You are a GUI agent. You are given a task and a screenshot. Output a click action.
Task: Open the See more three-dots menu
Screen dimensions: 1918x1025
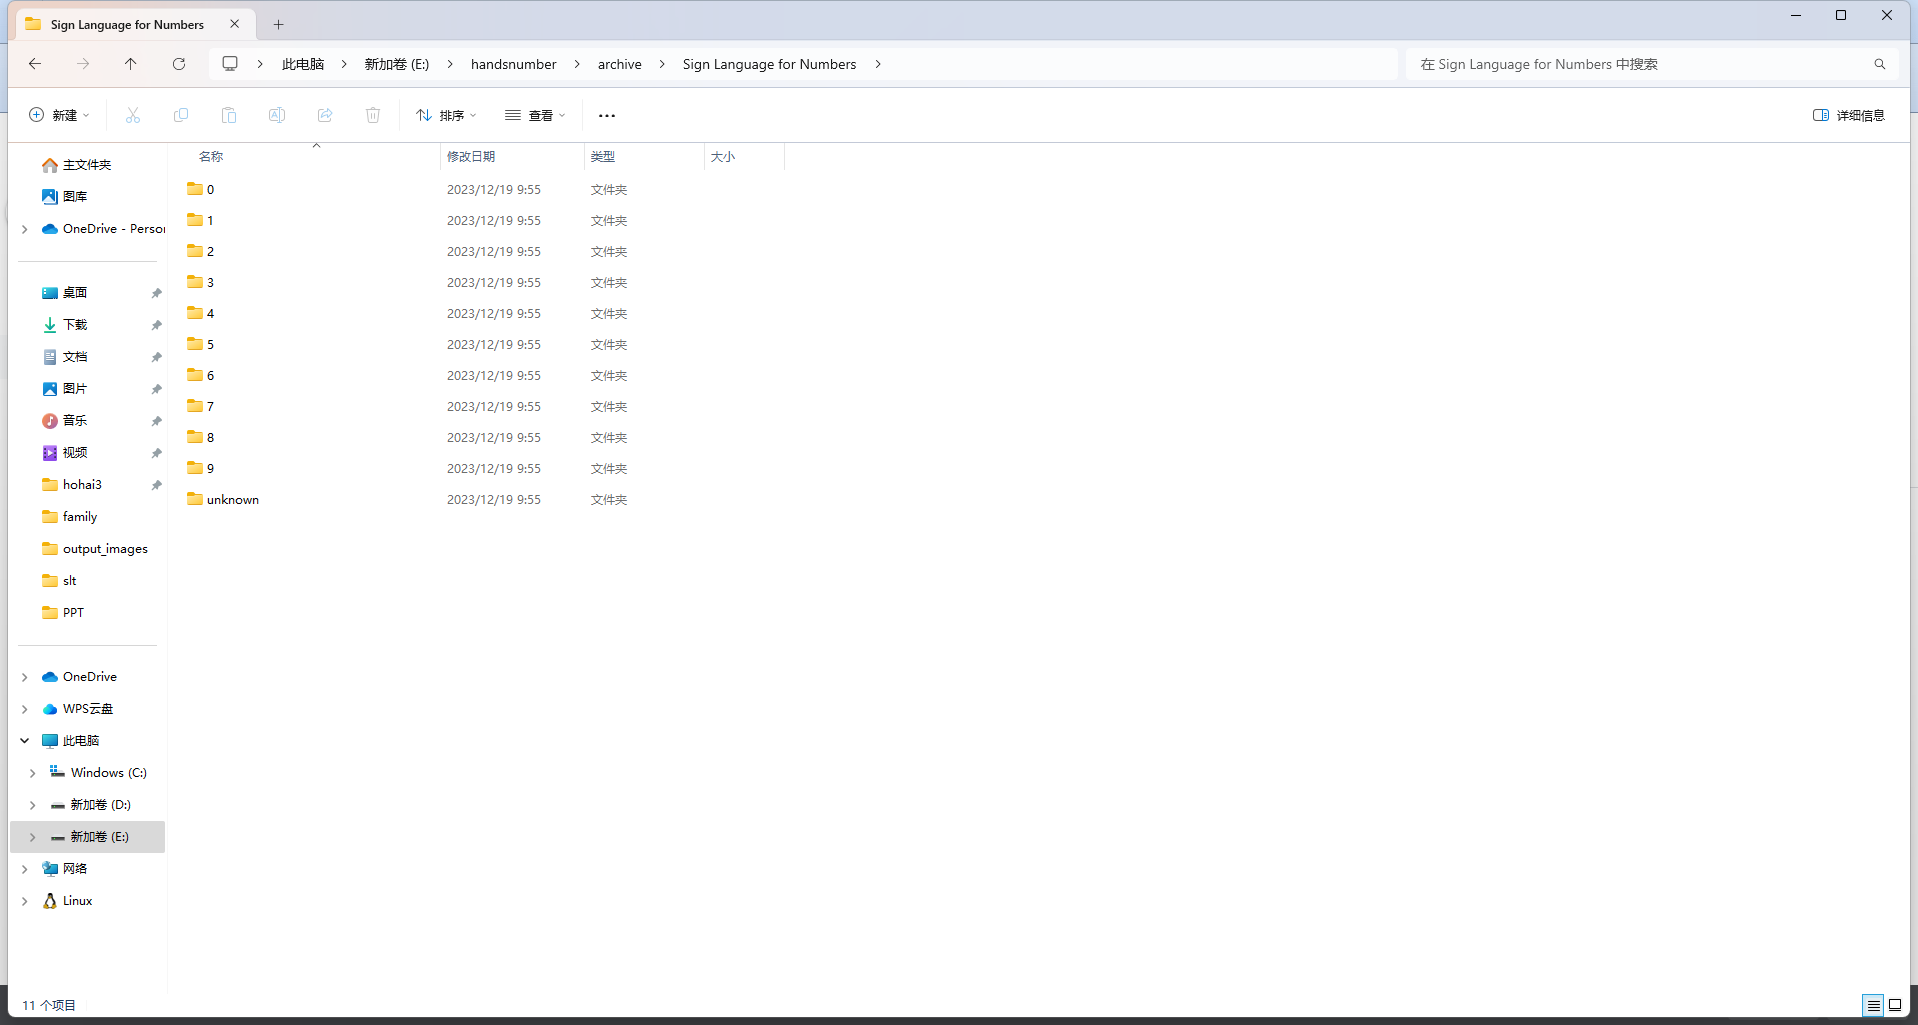coord(607,115)
